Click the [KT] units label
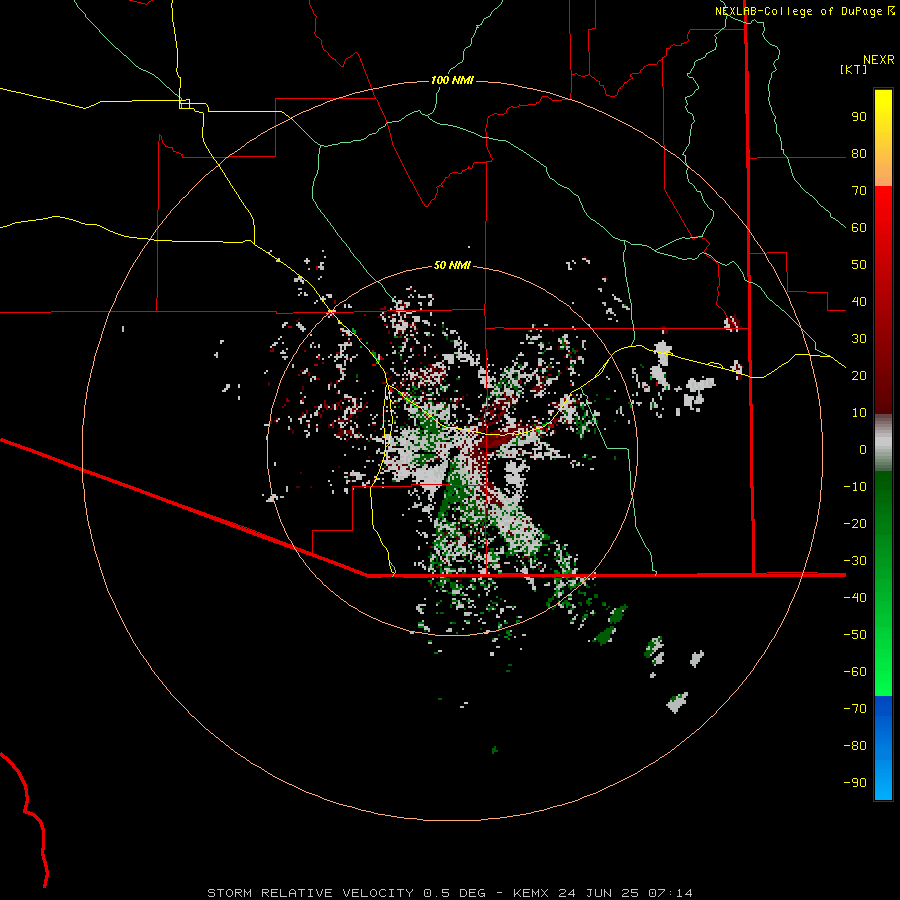The image size is (900, 900). [853, 69]
